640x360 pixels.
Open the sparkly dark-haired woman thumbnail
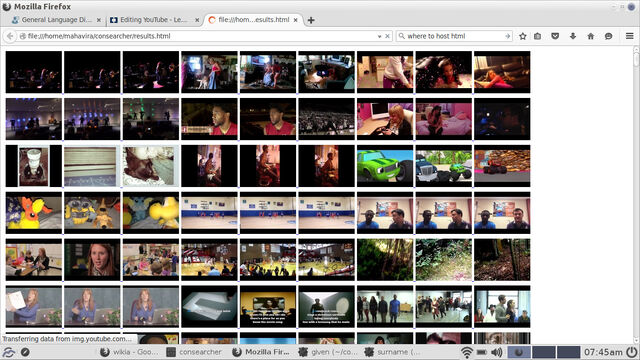(x=444, y=72)
